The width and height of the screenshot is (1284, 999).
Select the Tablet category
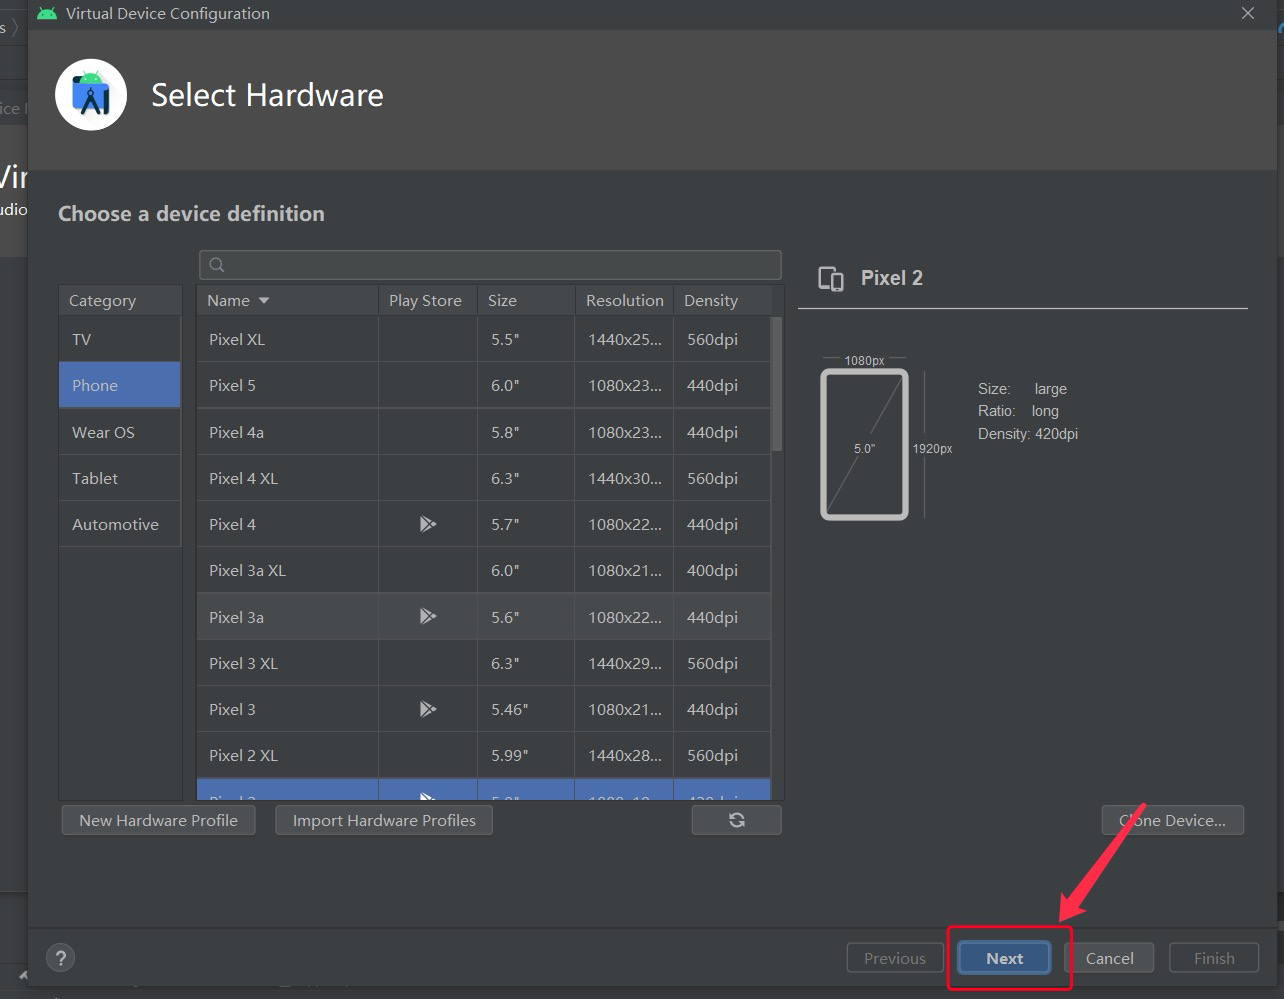pos(120,478)
